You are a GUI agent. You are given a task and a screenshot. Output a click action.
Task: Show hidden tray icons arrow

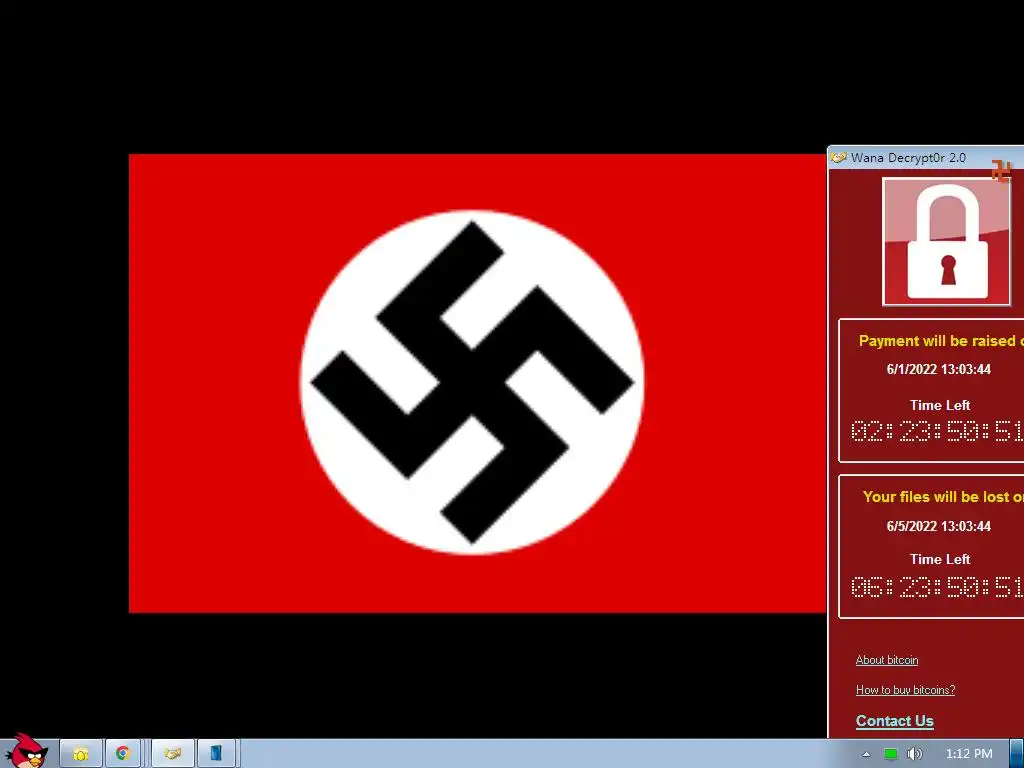click(866, 754)
